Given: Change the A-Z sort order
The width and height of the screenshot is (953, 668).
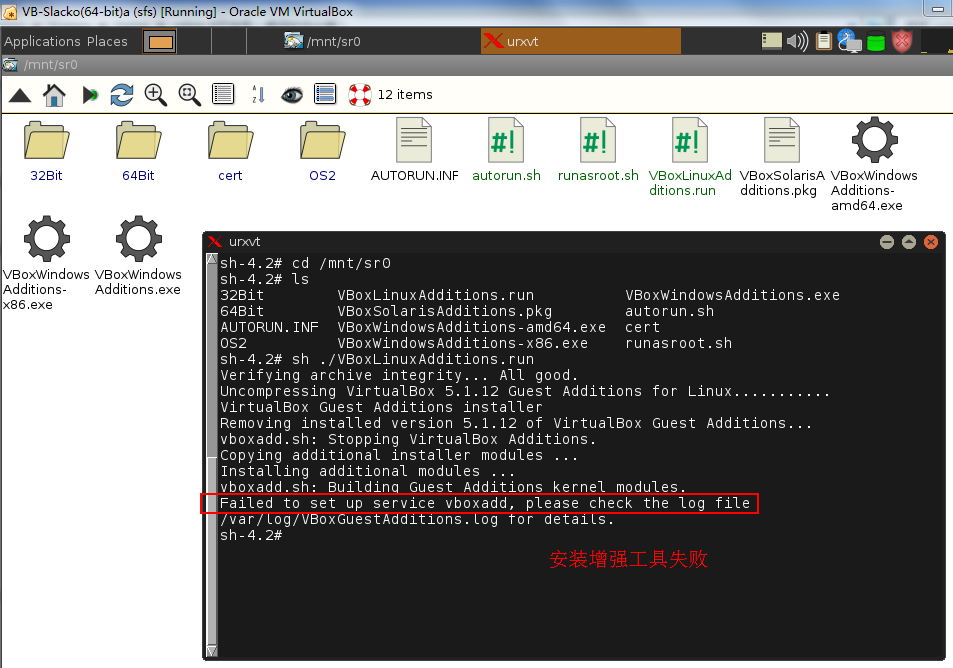Looking at the screenshot, I should tap(258, 94).
